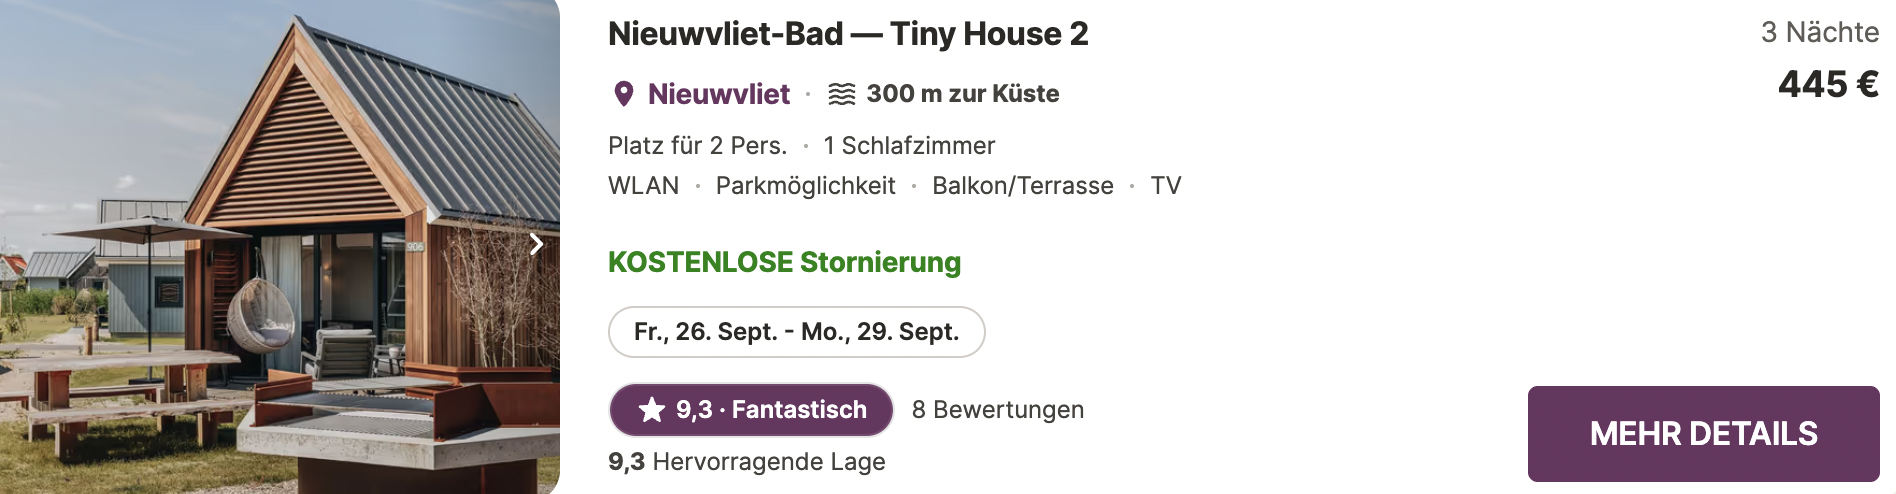Click the map pin location icon
1896x494 pixels.
623,94
